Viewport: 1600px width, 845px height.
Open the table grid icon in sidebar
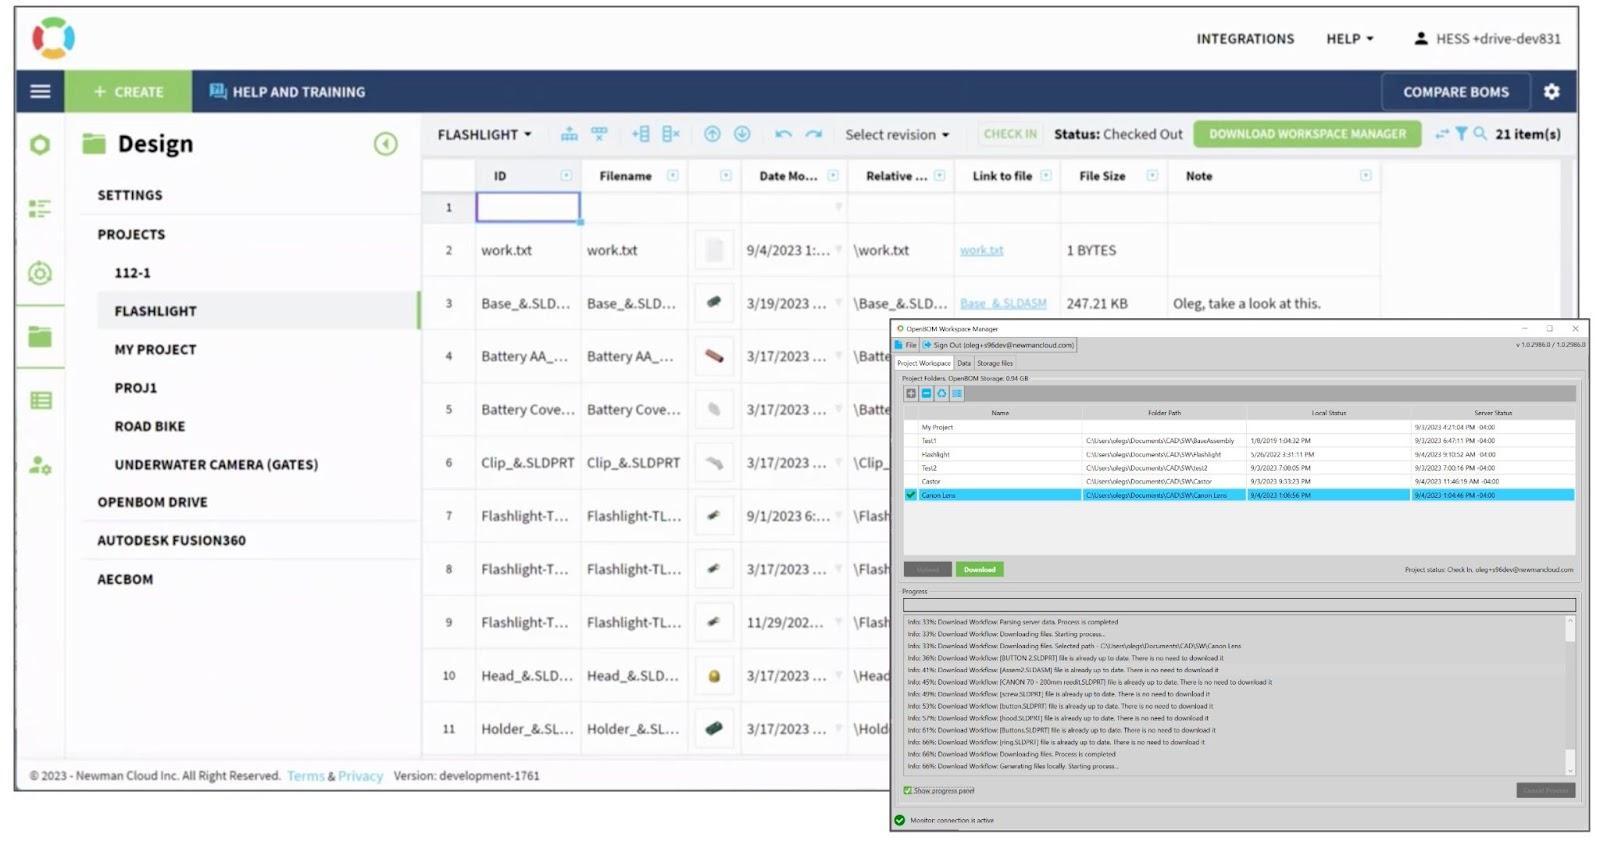pos(40,400)
